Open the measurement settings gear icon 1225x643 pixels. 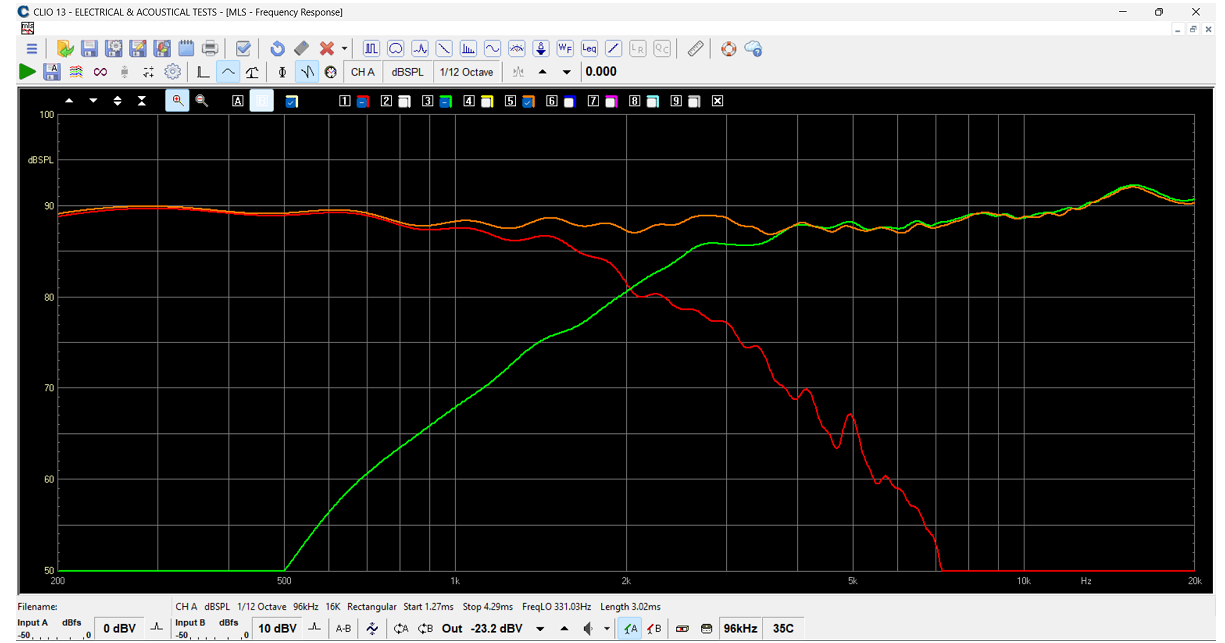[172, 72]
